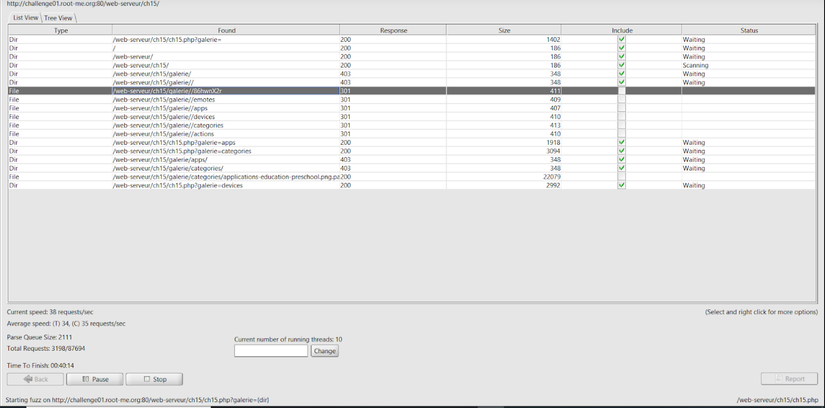Check Include for applications-education-preschool.png row
Screen dimensions: 825x408
[621, 177]
